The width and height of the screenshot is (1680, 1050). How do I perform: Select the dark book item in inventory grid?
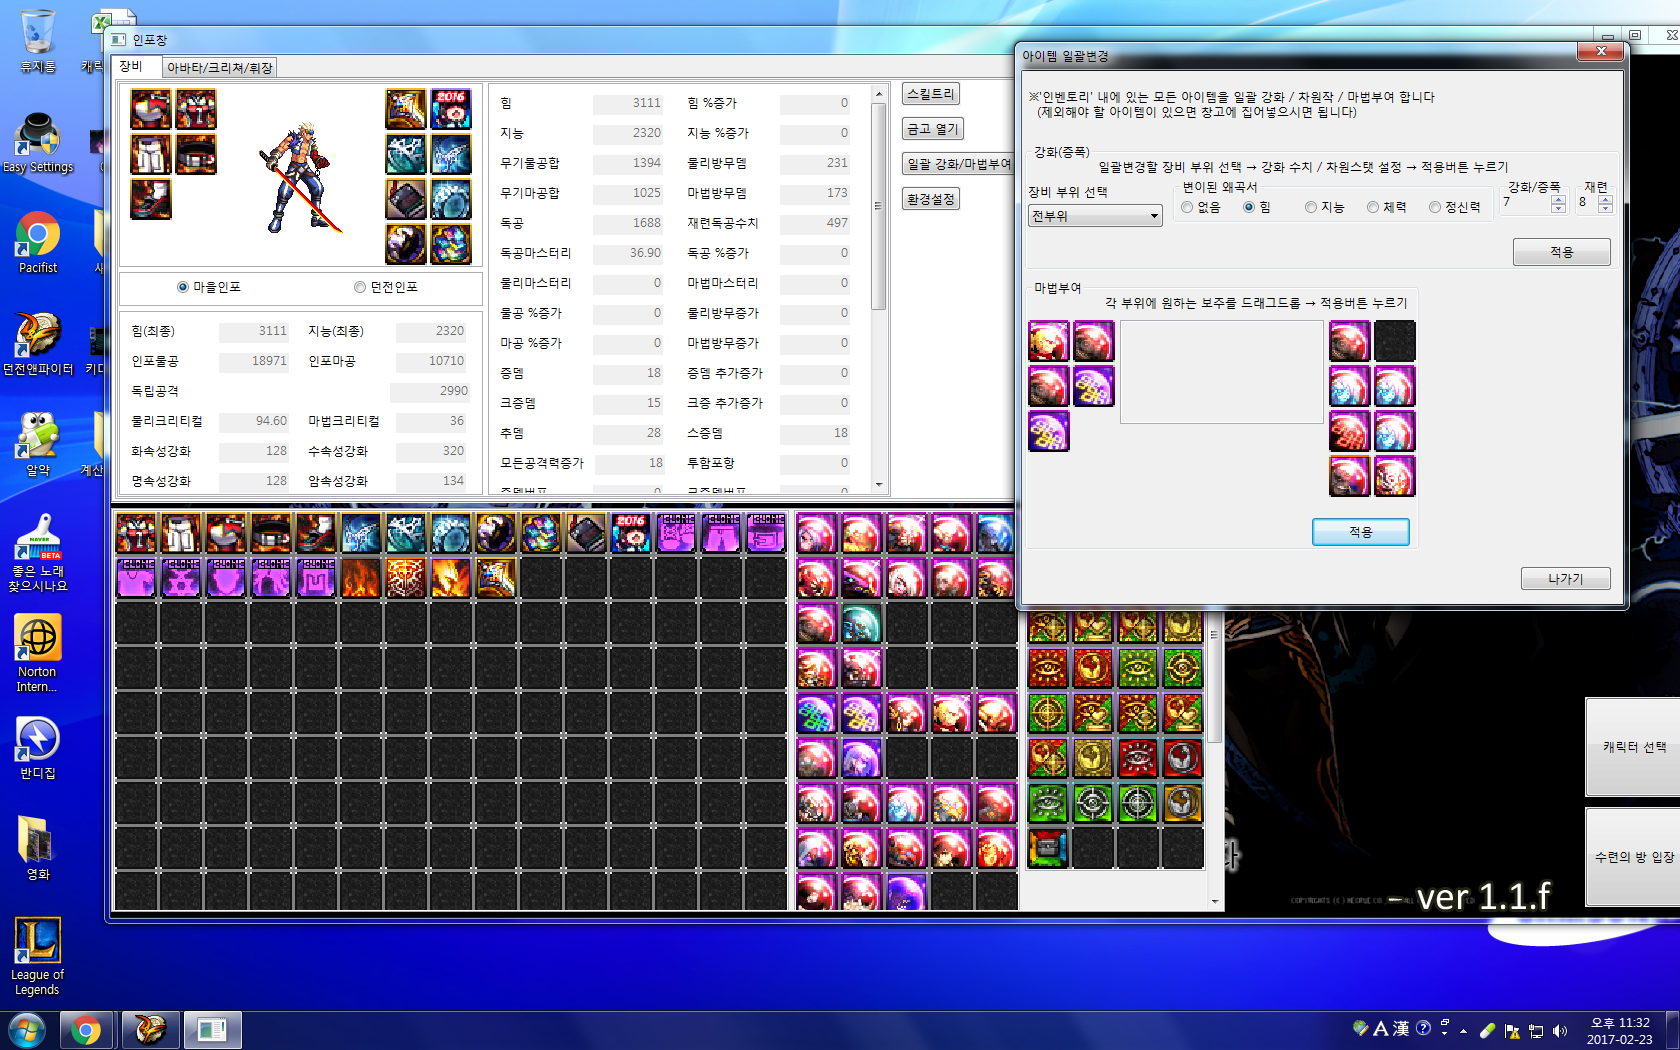pos(586,533)
